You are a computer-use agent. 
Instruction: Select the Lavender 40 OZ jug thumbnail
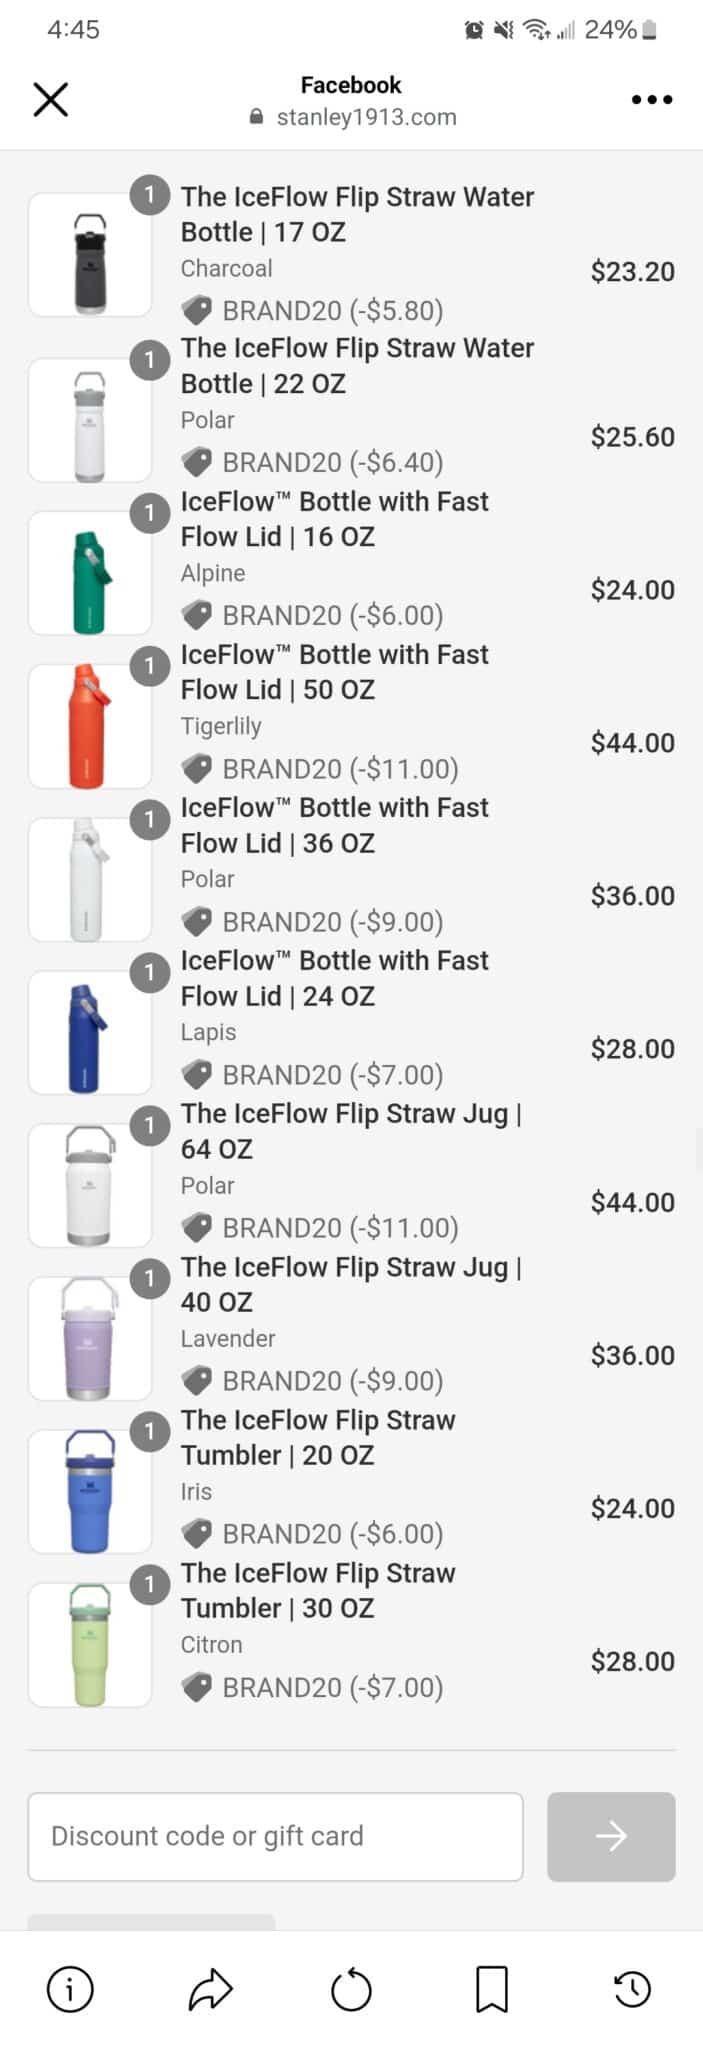[x=90, y=1338]
